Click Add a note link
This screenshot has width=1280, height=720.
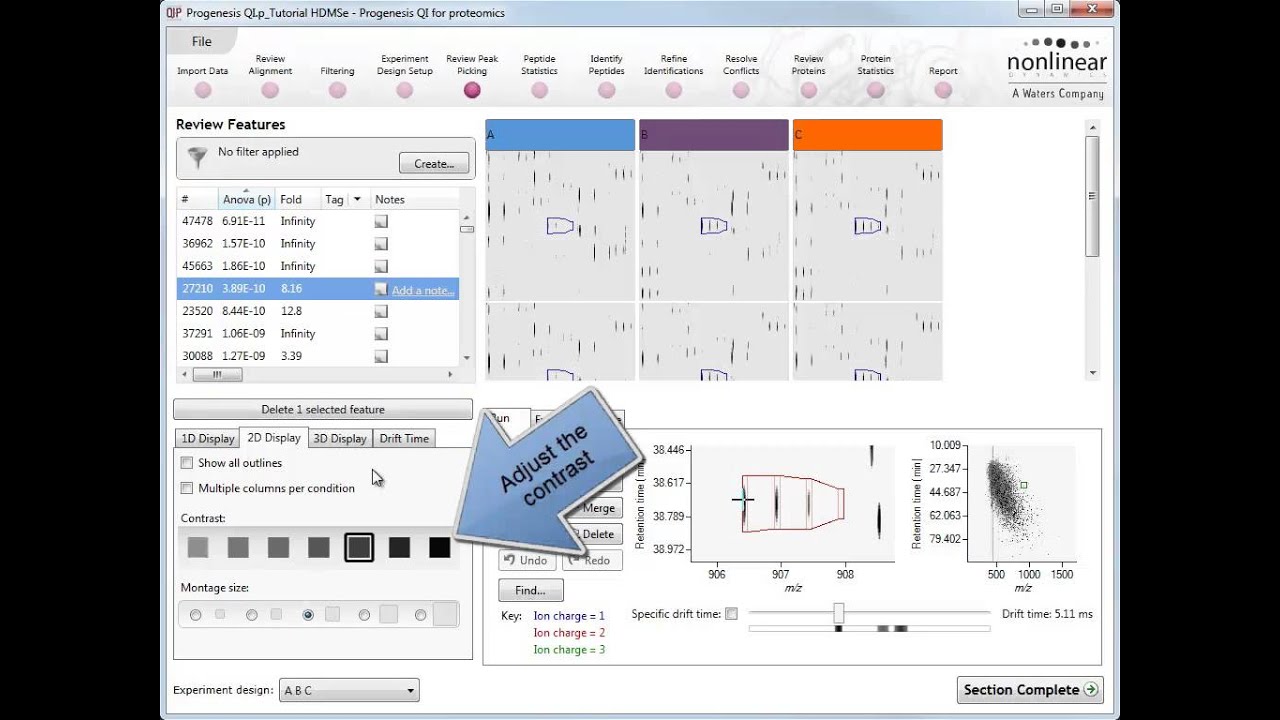423,290
